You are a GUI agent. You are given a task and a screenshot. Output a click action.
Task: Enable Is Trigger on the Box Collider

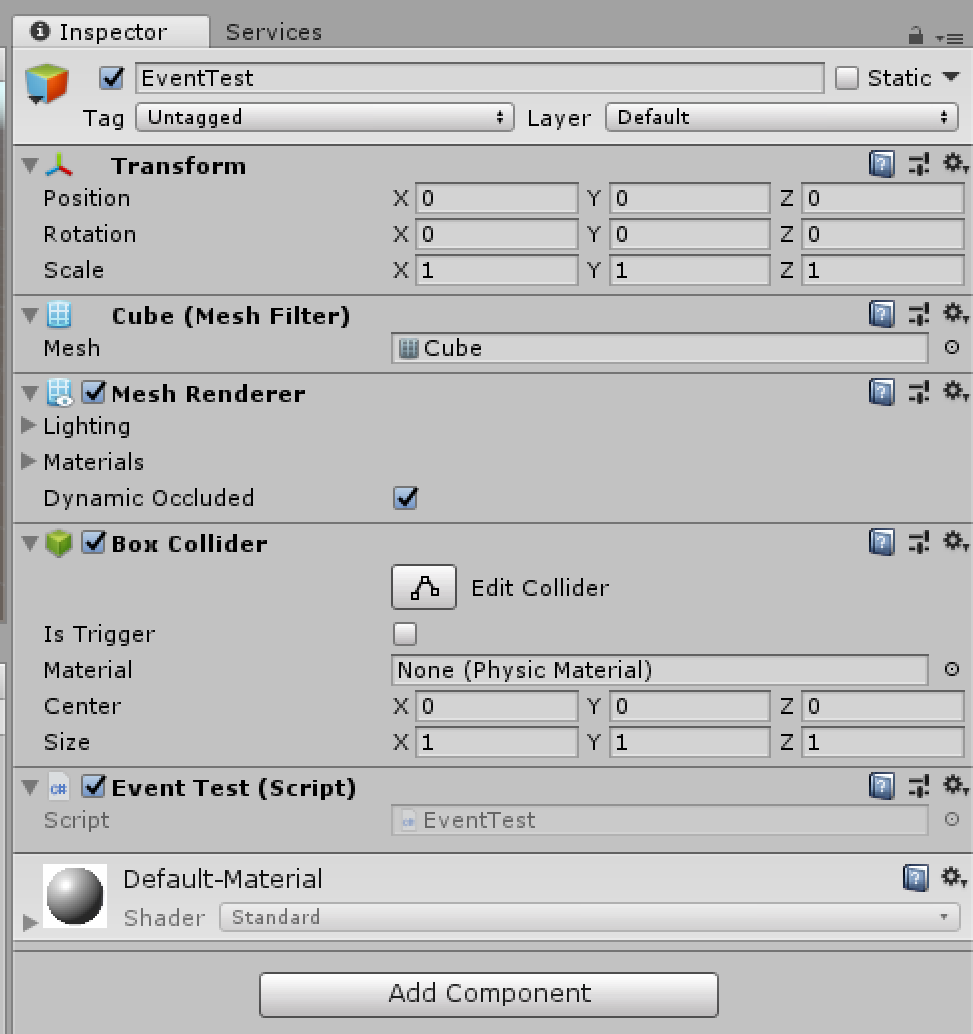pos(404,634)
